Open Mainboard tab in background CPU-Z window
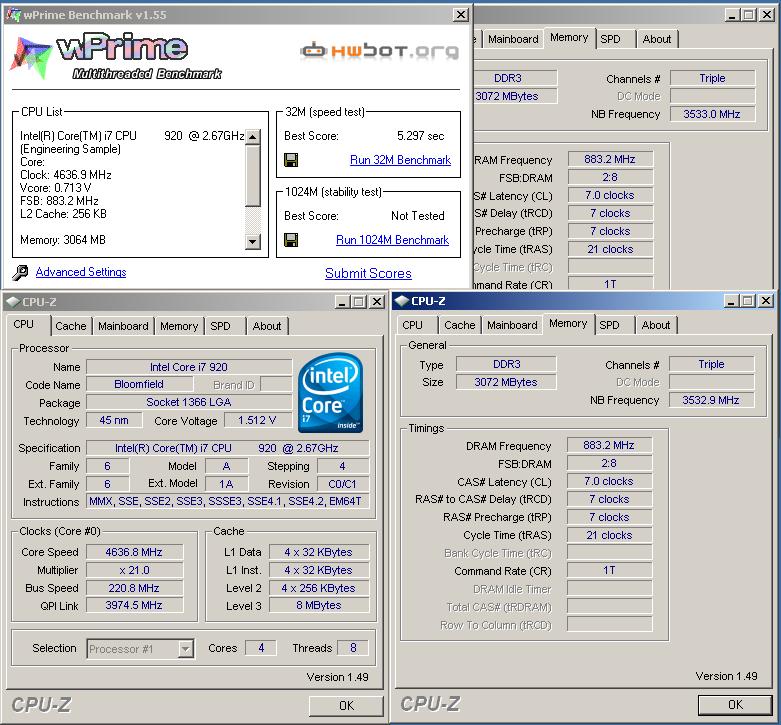This screenshot has height=725, width=781. tap(513, 39)
